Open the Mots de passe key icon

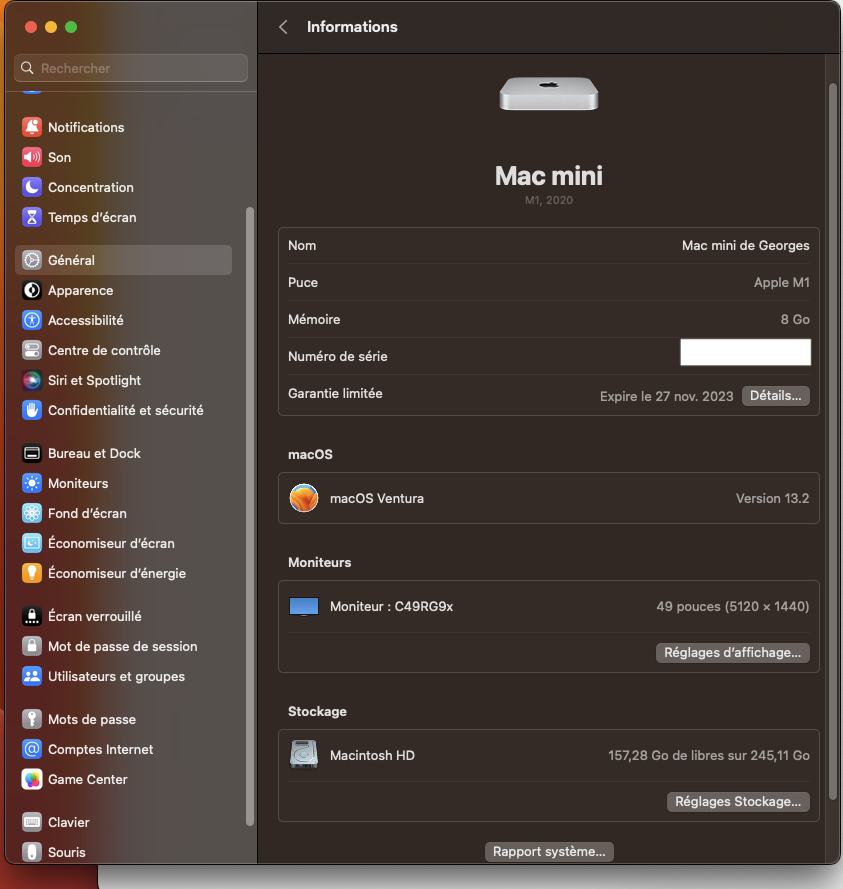pos(32,719)
